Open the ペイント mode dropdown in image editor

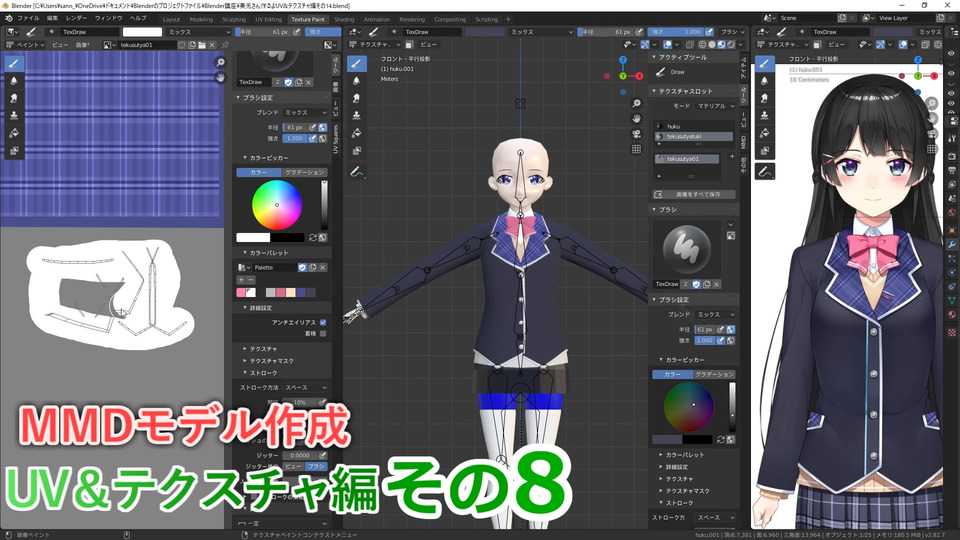pos(26,45)
